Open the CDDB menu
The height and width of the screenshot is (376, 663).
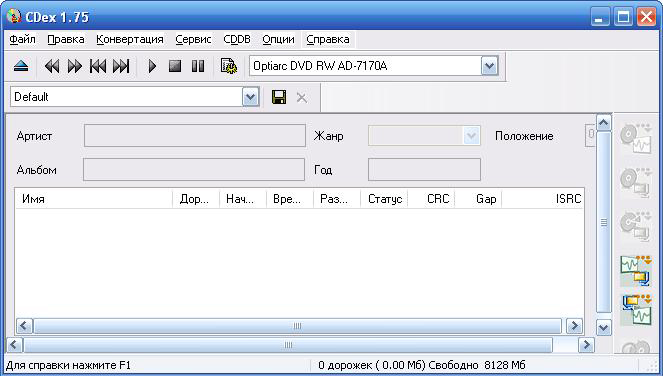tap(237, 39)
